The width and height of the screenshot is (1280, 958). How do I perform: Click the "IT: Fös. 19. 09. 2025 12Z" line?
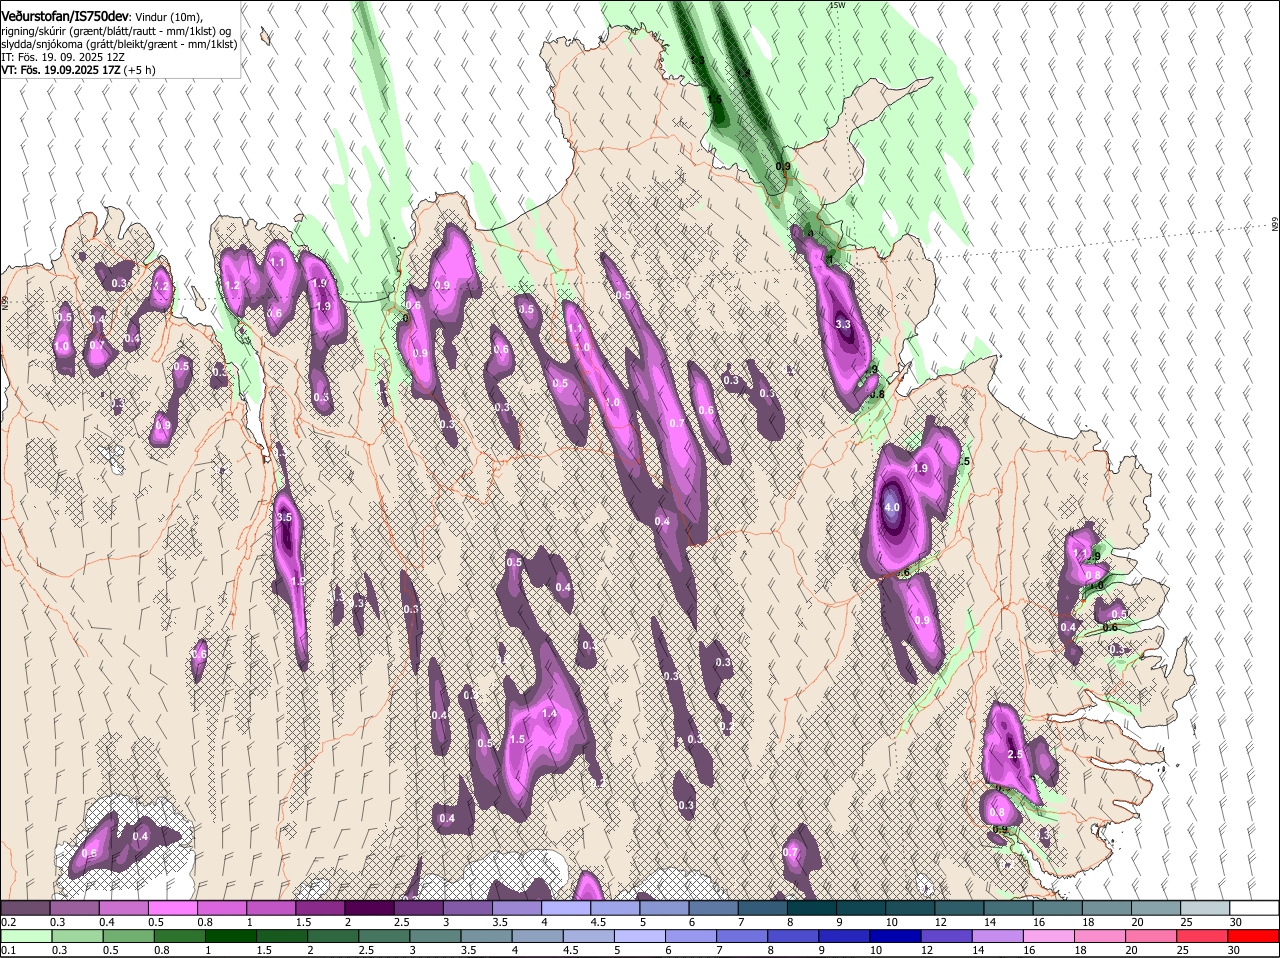point(63,58)
